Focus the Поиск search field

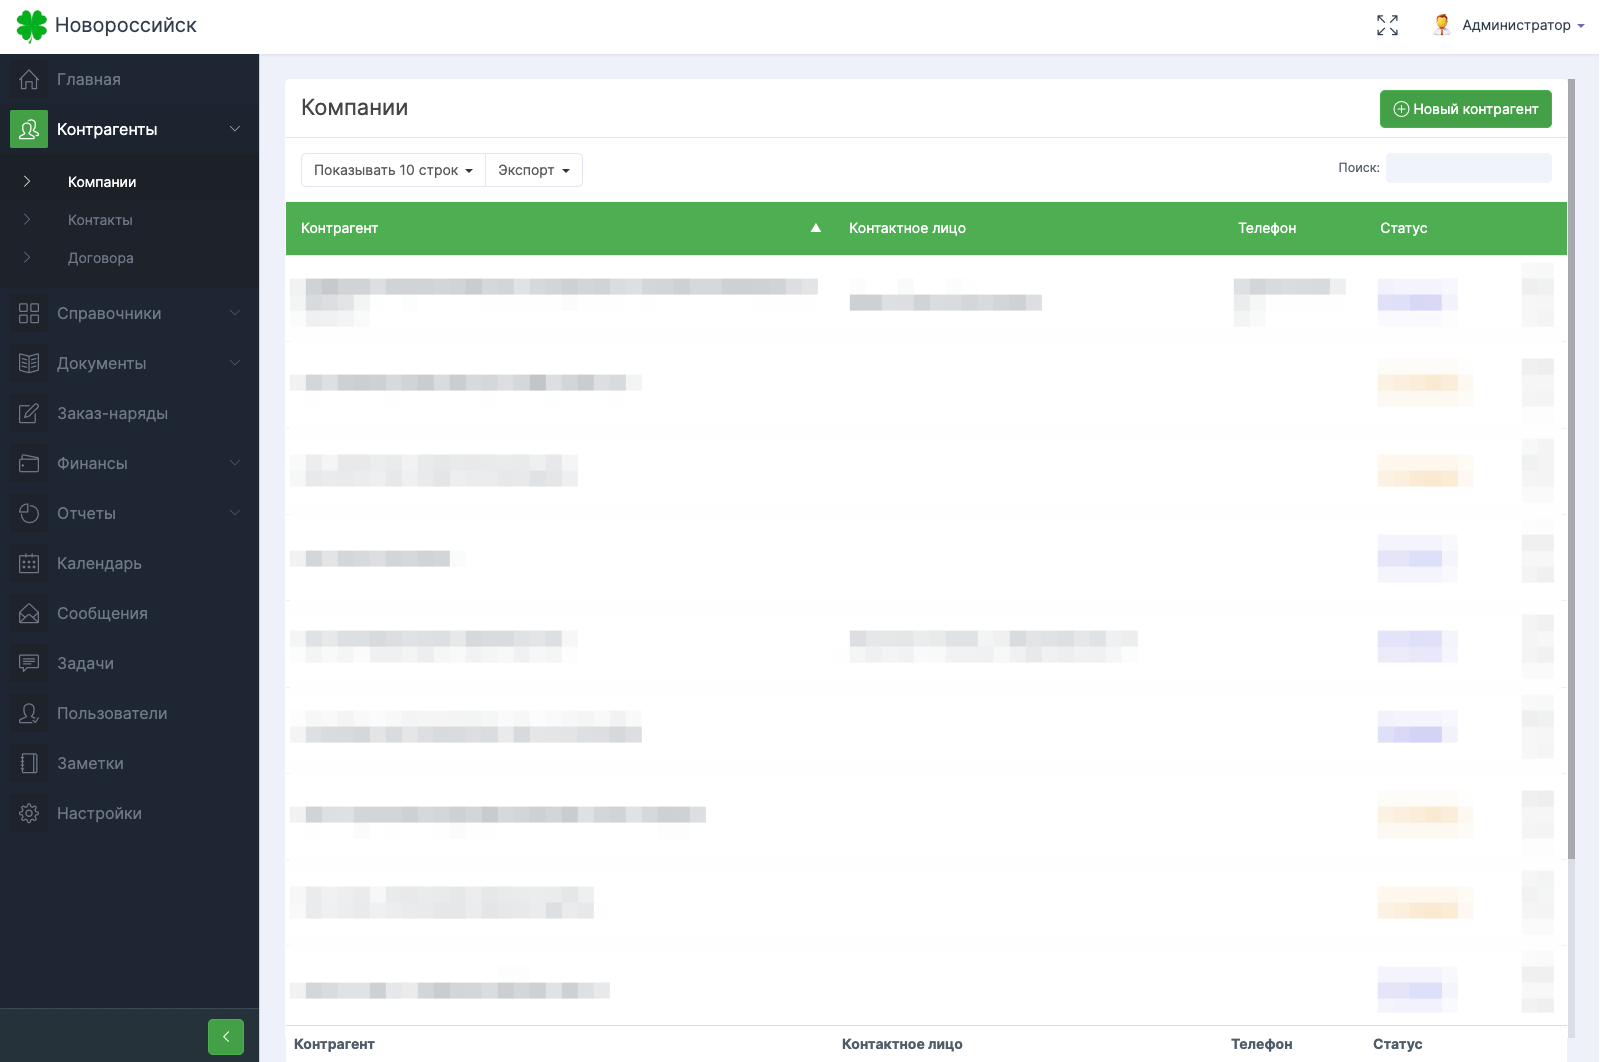click(1468, 168)
